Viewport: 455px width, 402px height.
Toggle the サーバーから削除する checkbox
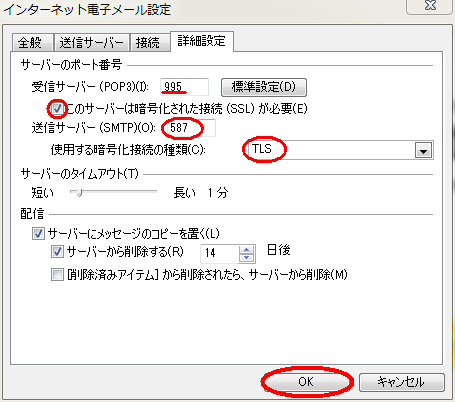(57, 252)
